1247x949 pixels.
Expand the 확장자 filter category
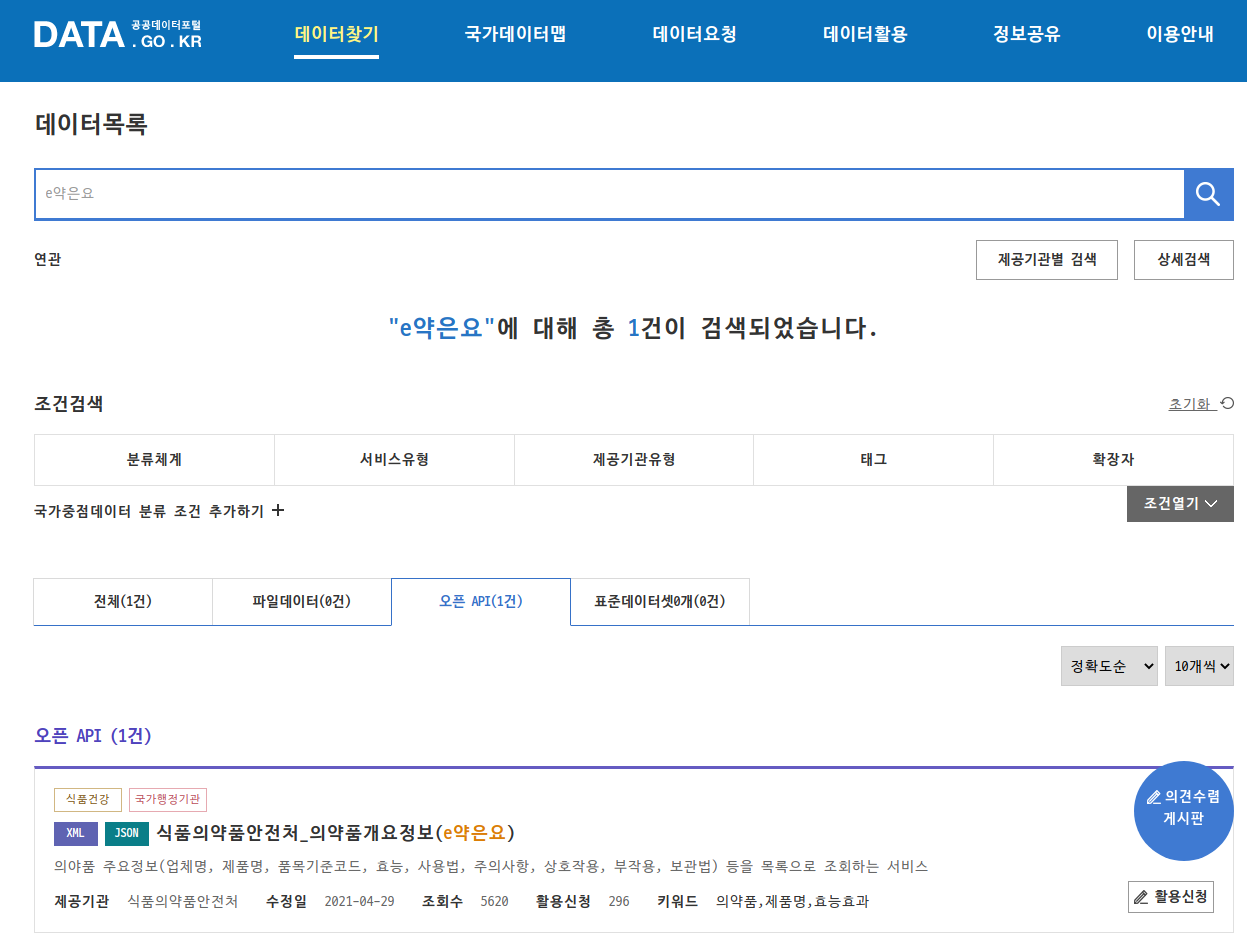pos(1113,460)
